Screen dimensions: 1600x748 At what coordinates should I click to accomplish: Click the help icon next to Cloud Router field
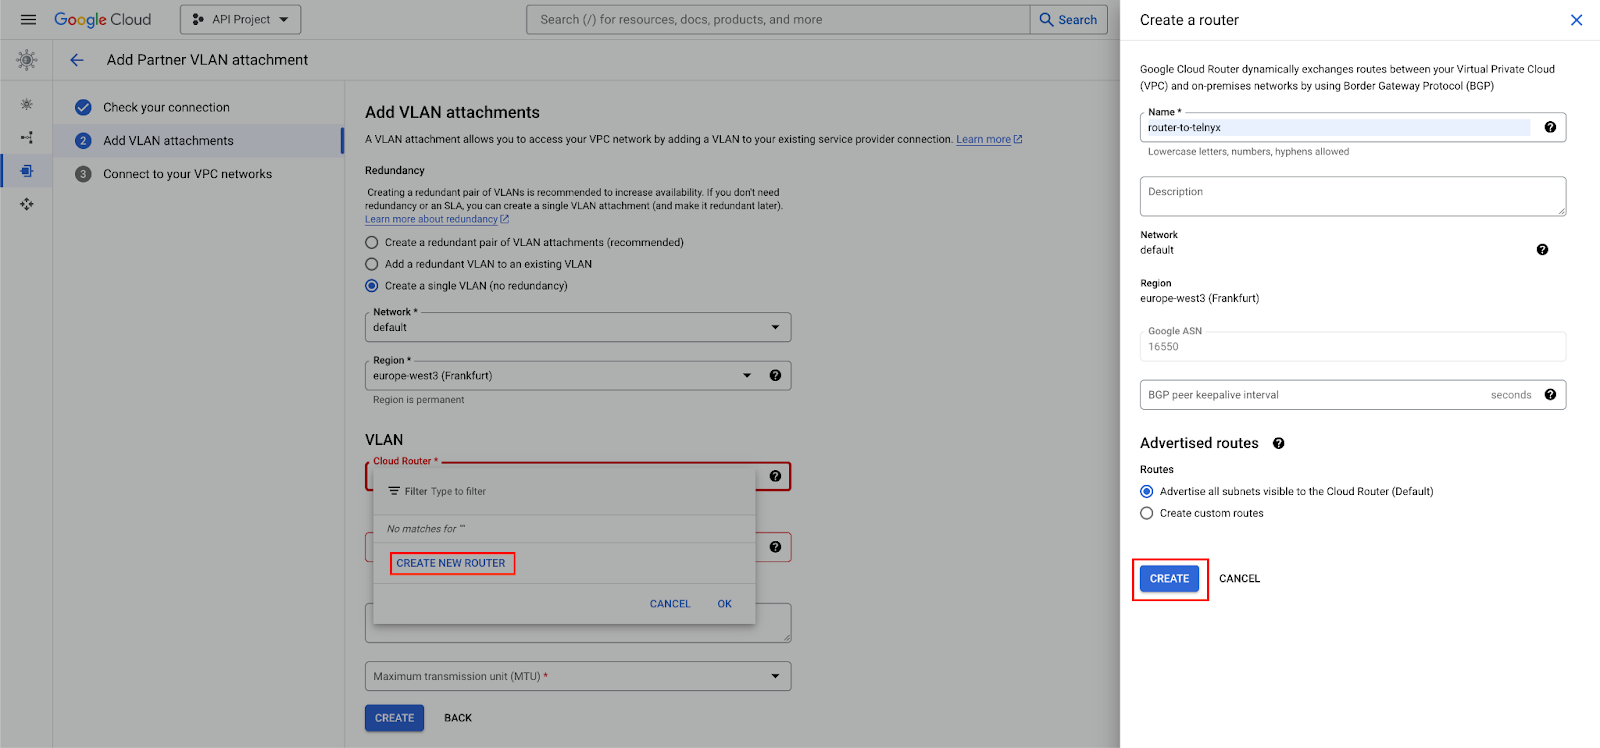pos(775,476)
